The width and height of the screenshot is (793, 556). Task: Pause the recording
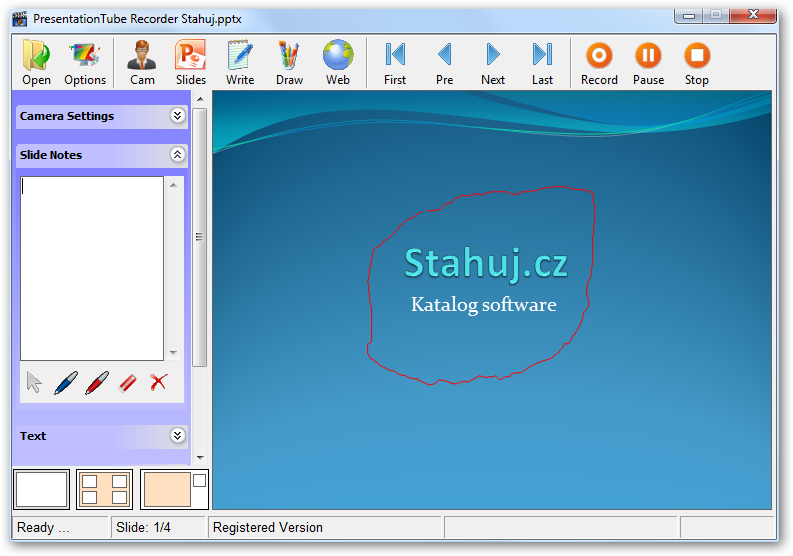[x=648, y=63]
